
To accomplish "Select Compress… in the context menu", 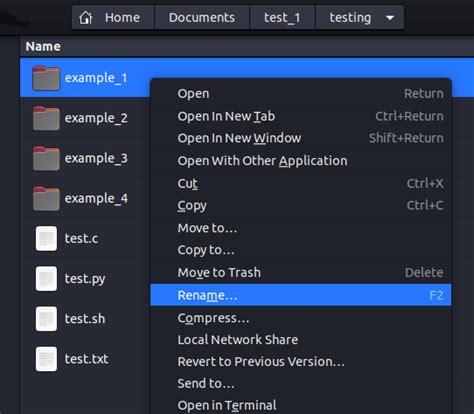I will point(301,318).
